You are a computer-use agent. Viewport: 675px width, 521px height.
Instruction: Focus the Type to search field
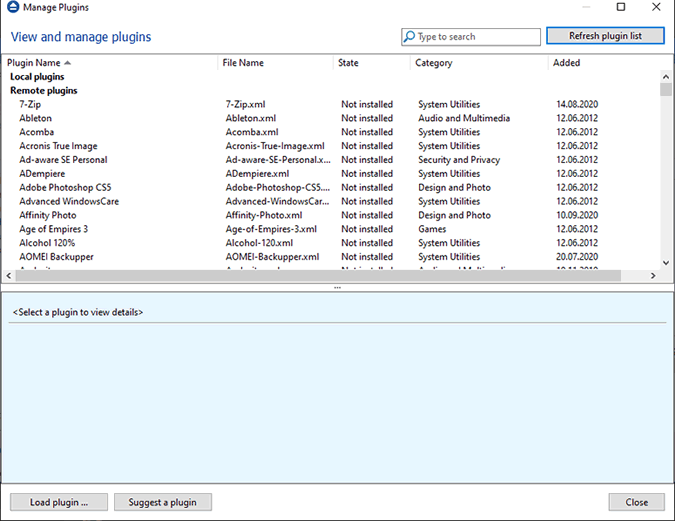click(471, 37)
